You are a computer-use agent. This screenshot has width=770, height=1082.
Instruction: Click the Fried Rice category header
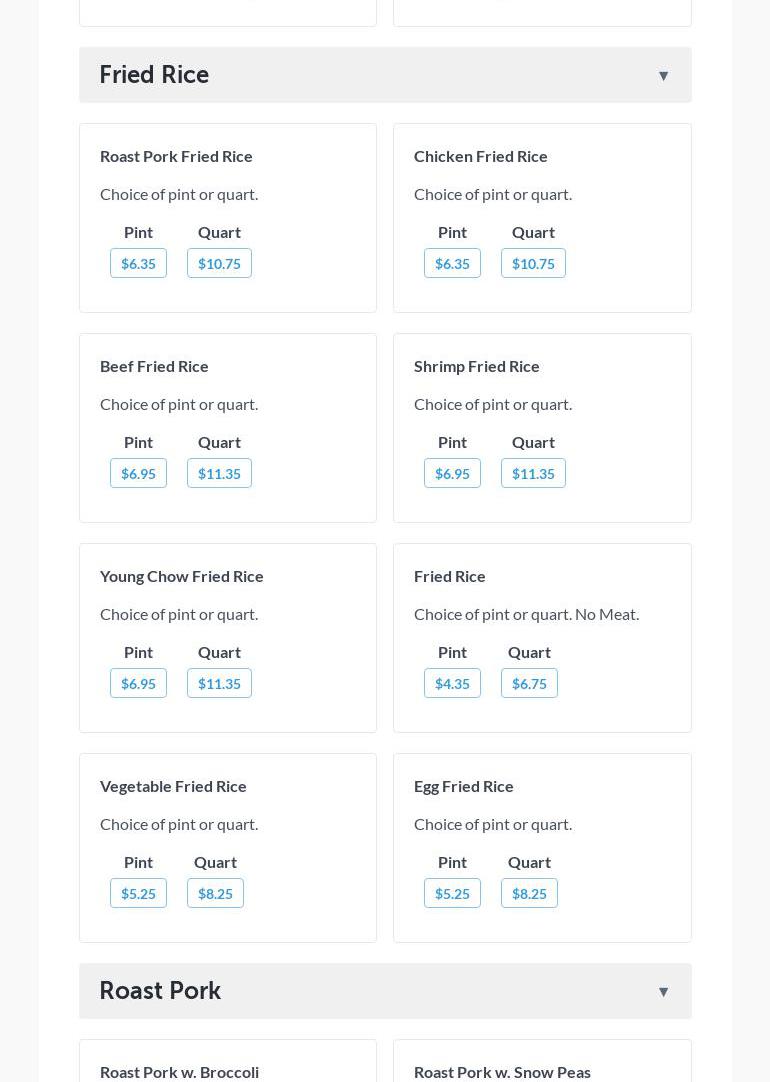154,75
